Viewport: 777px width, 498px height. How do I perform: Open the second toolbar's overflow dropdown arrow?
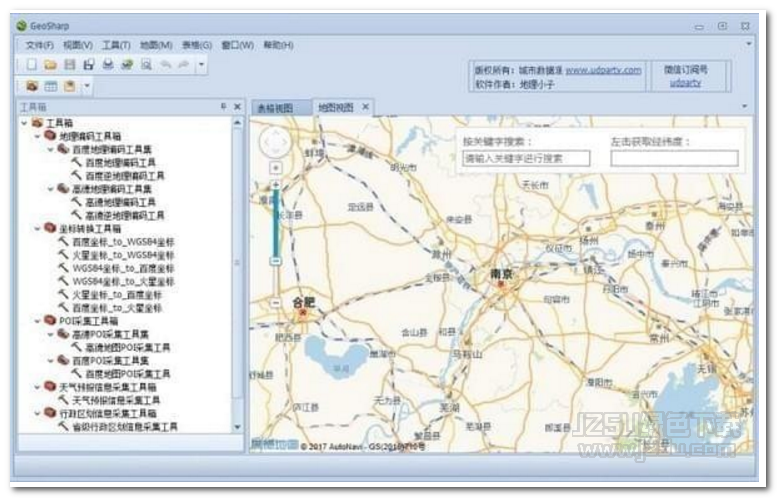pos(87,86)
